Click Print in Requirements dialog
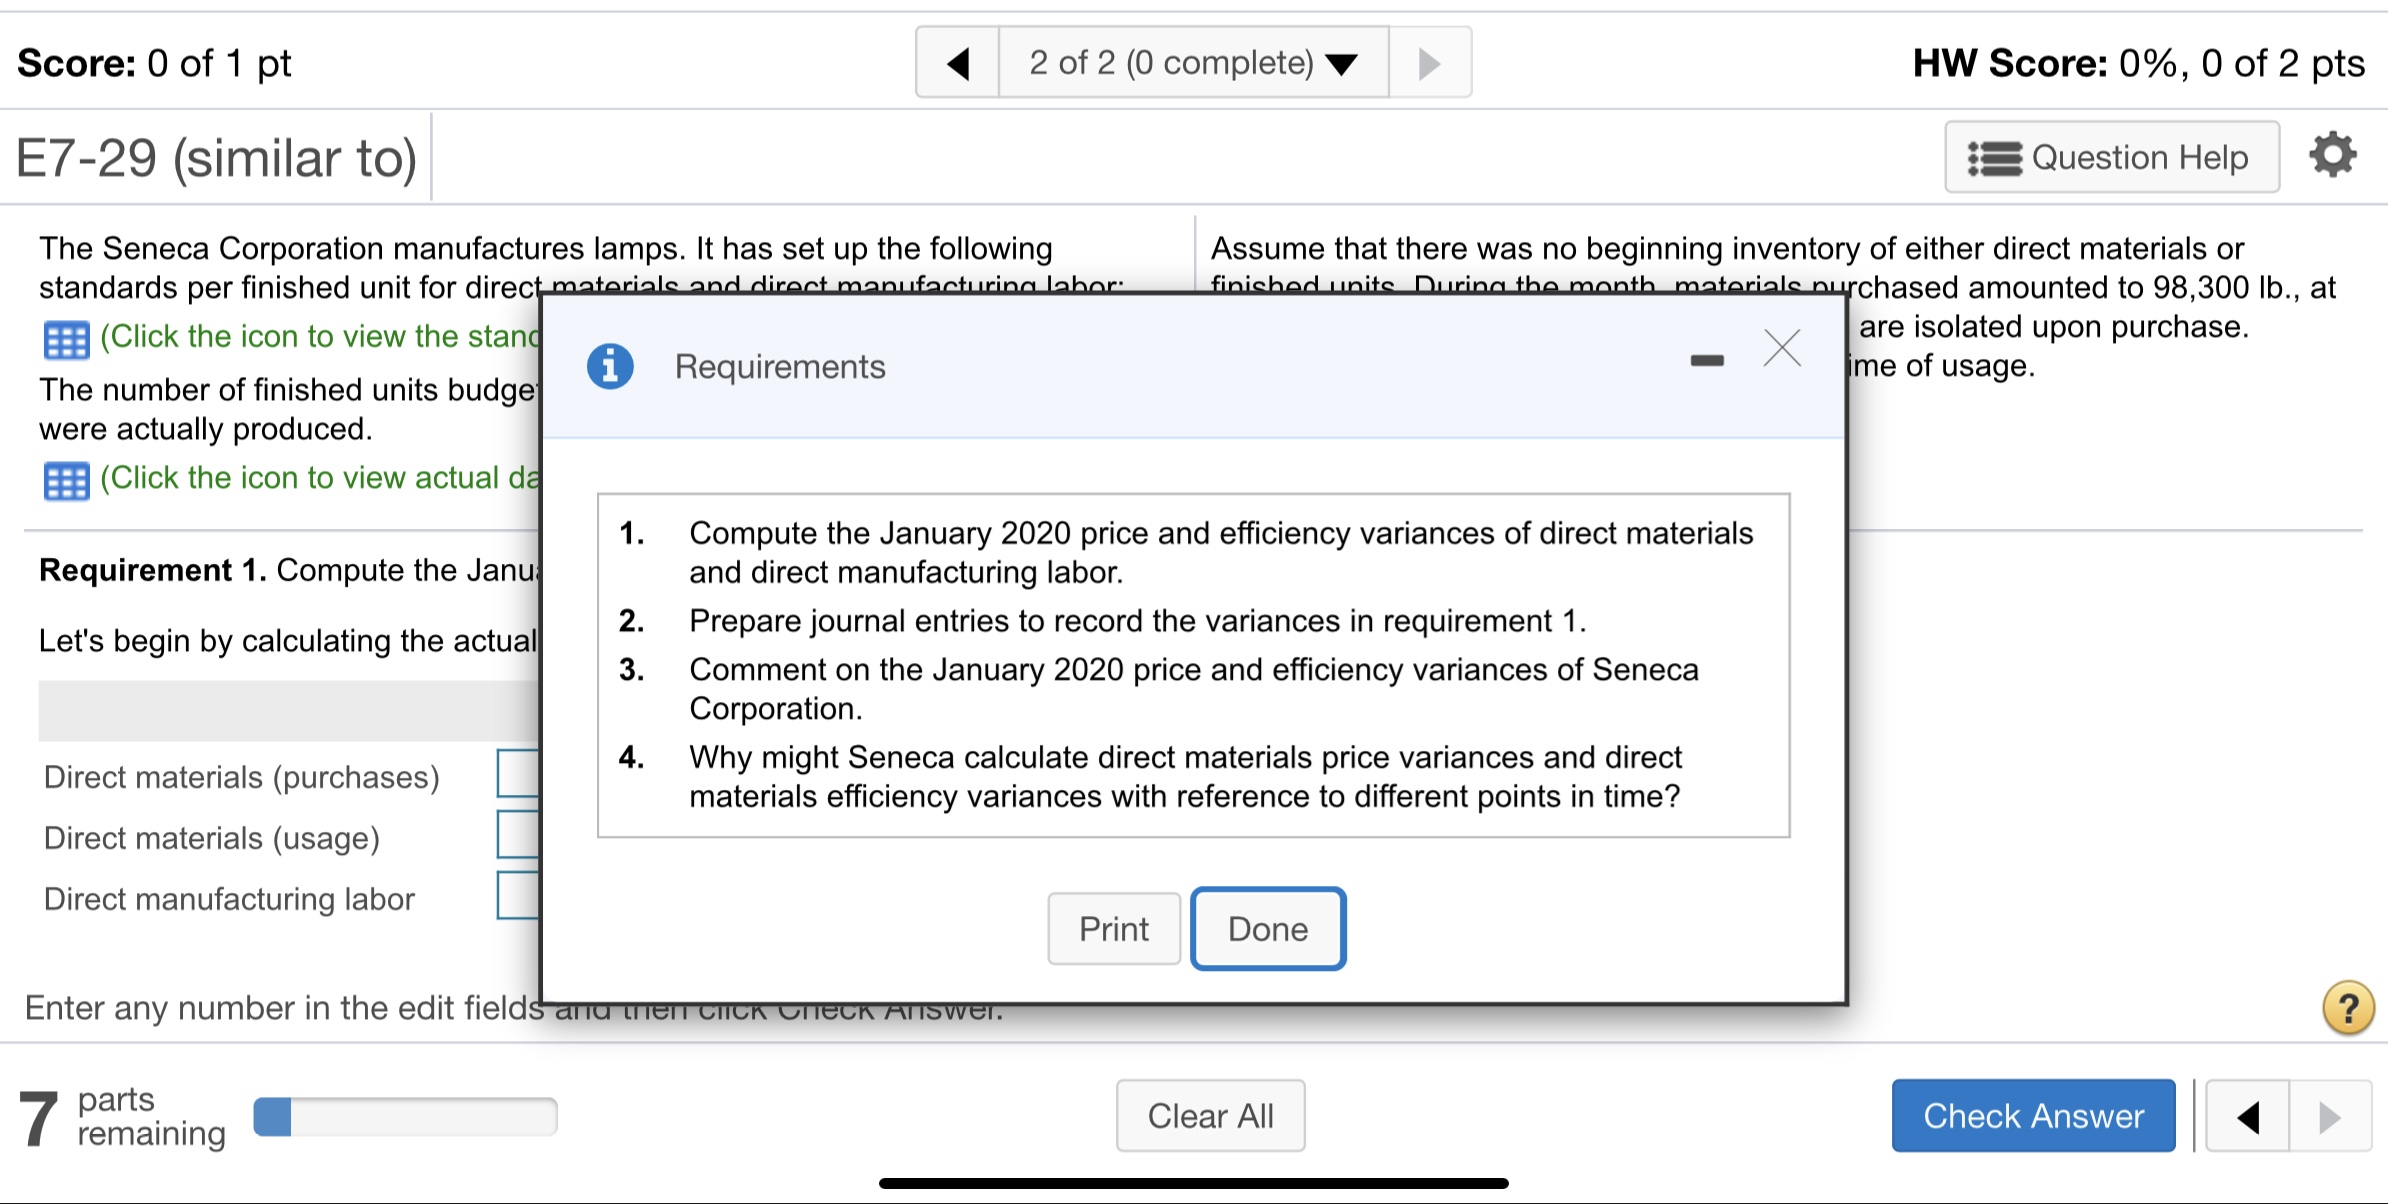Viewport: 2388px width, 1204px height. pyautogui.click(x=1114, y=929)
